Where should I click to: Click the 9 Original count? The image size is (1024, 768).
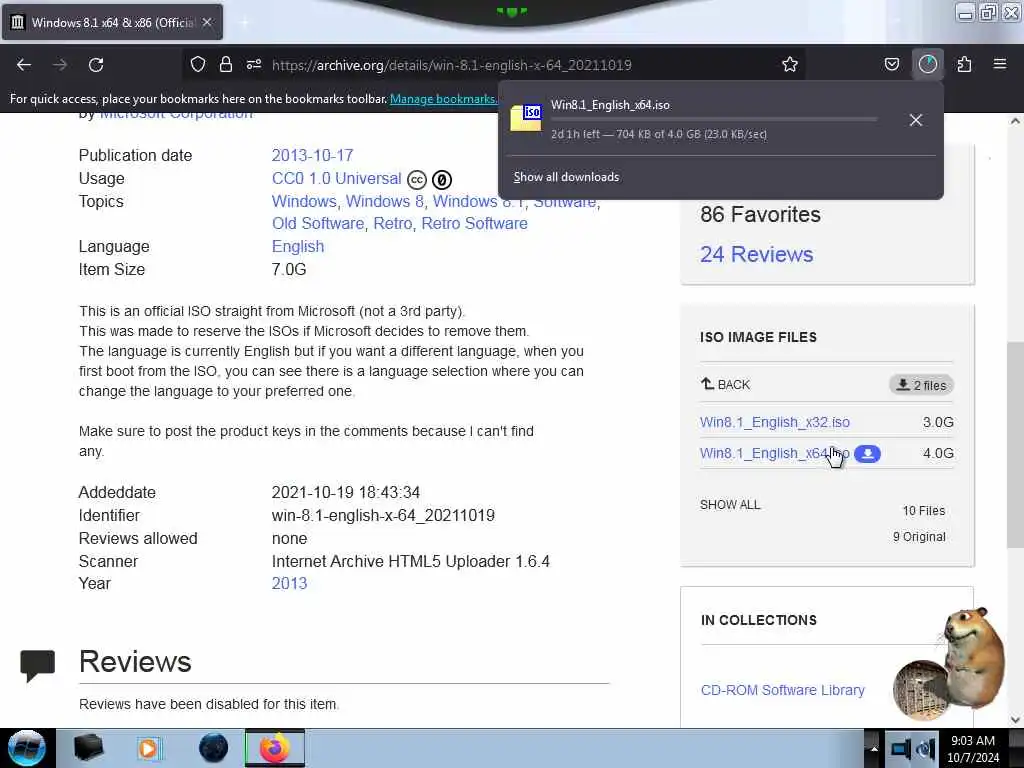click(919, 537)
